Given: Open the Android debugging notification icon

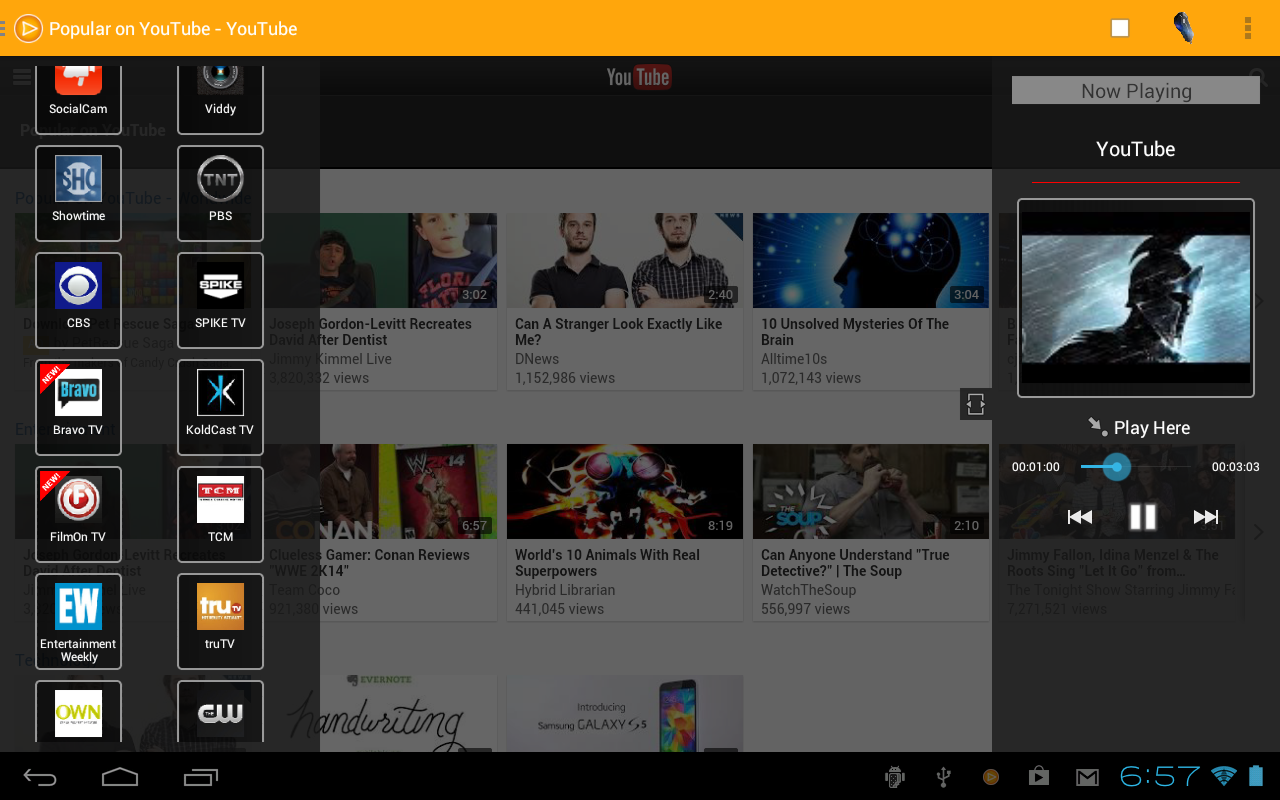Looking at the screenshot, I should pos(895,777).
